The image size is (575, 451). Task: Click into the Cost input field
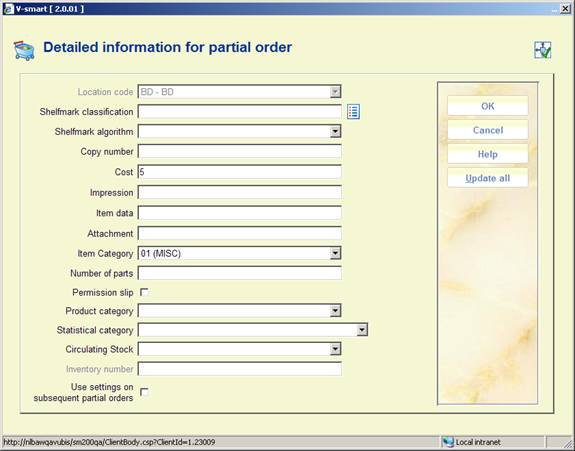point(240,172)
